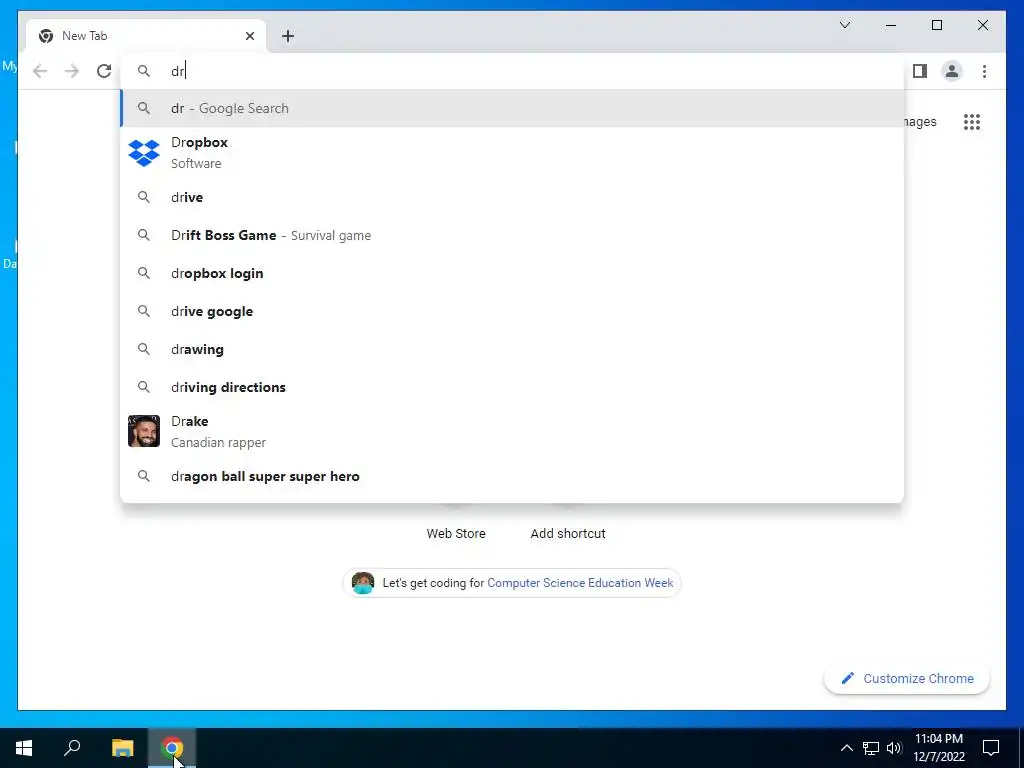Show hidden system tray icons
Screen dimensions: 1024x768
tap(846, 748)
